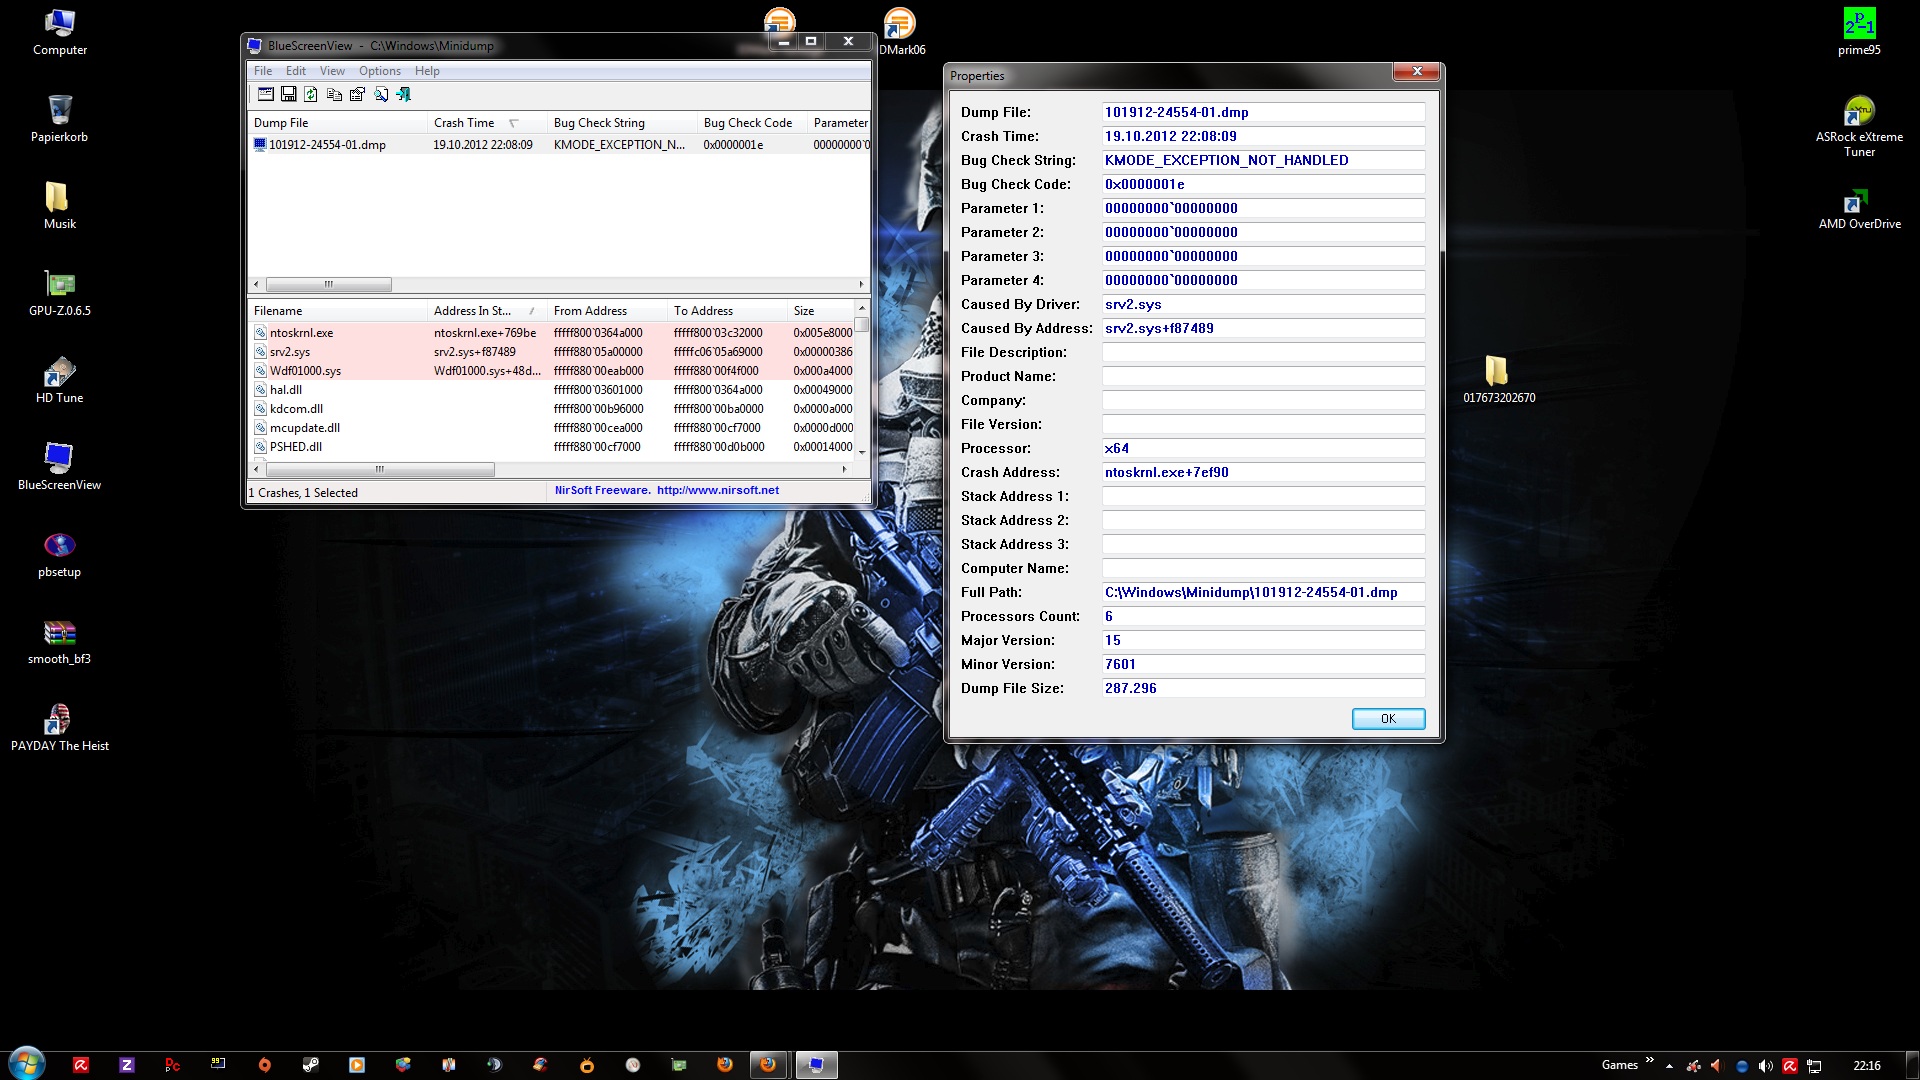Click the driver list's scroll-down arrow
Image resolution: width=1920 pixels, height=1080 pixels.
pyautogui.click(x=861, y=451)
